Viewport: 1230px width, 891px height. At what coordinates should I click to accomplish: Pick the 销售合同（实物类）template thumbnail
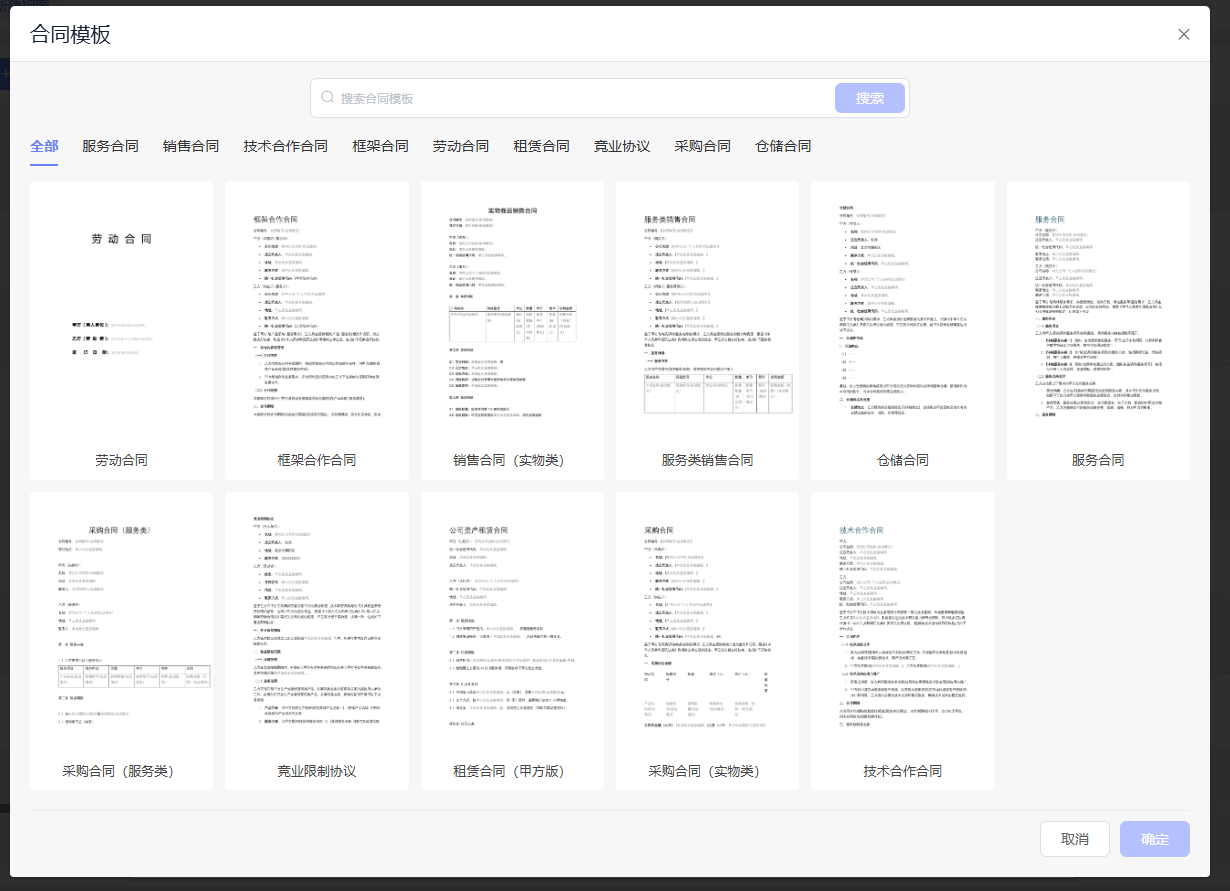point(512,315)
